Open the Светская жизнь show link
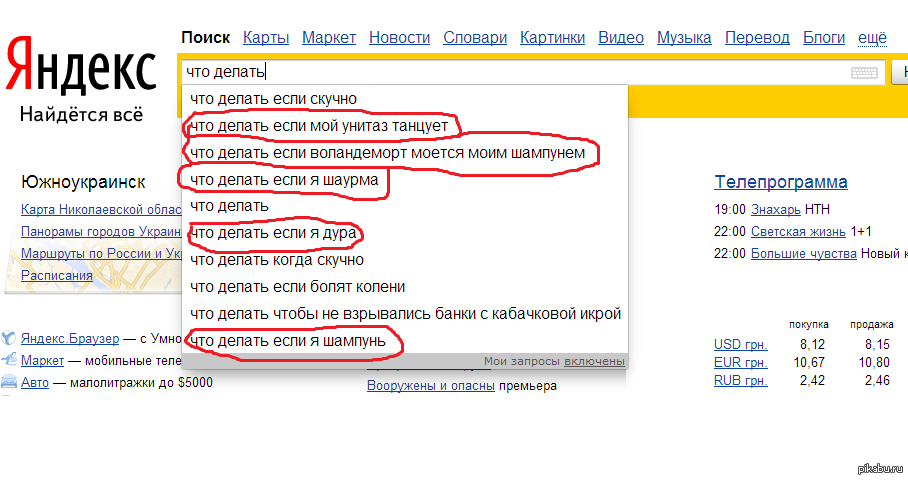This screenshot has height=480, width=908. tap(798, 232)
